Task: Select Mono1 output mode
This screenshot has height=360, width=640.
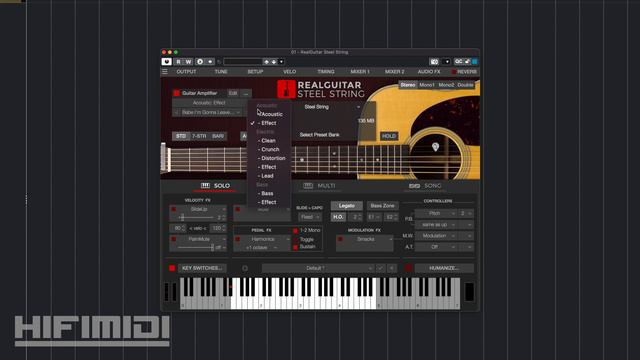Action: click(x=427, y=85)
